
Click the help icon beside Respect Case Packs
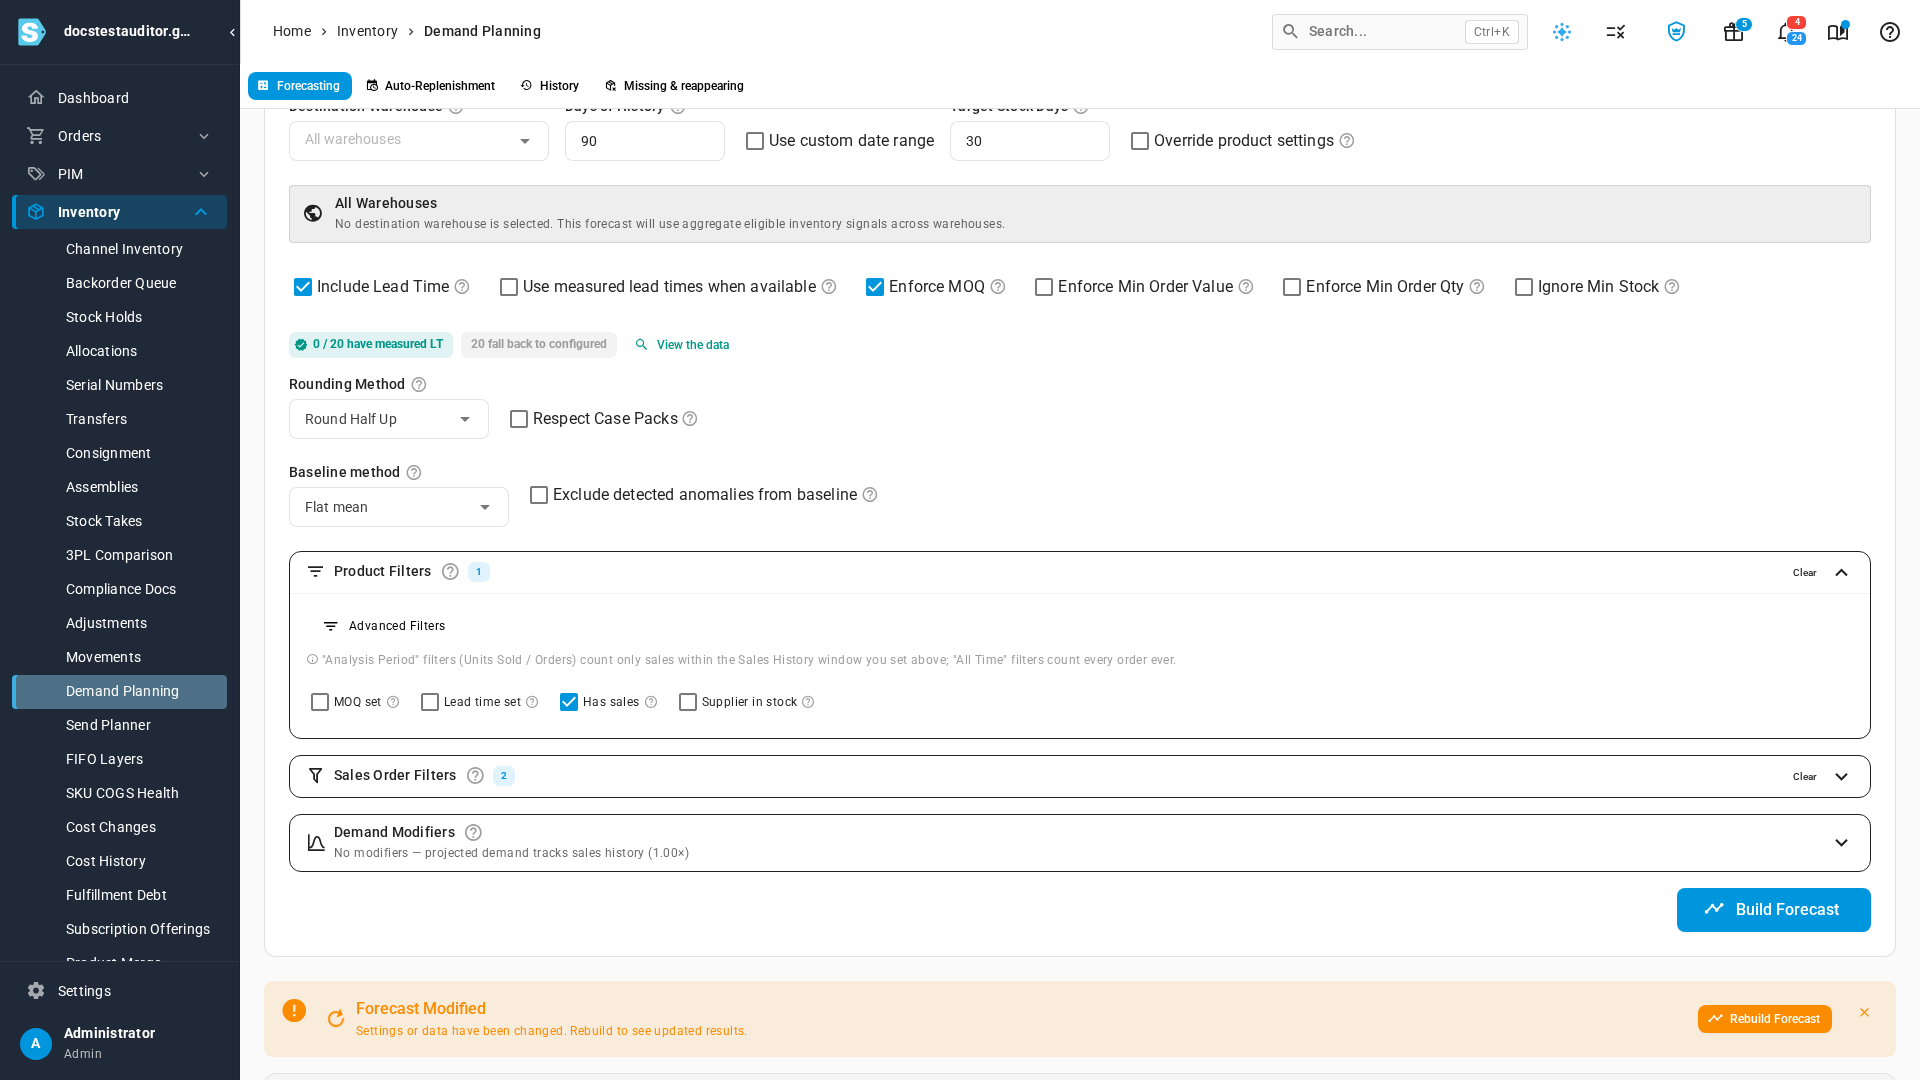pyautogui.click(x=690, y=419)
